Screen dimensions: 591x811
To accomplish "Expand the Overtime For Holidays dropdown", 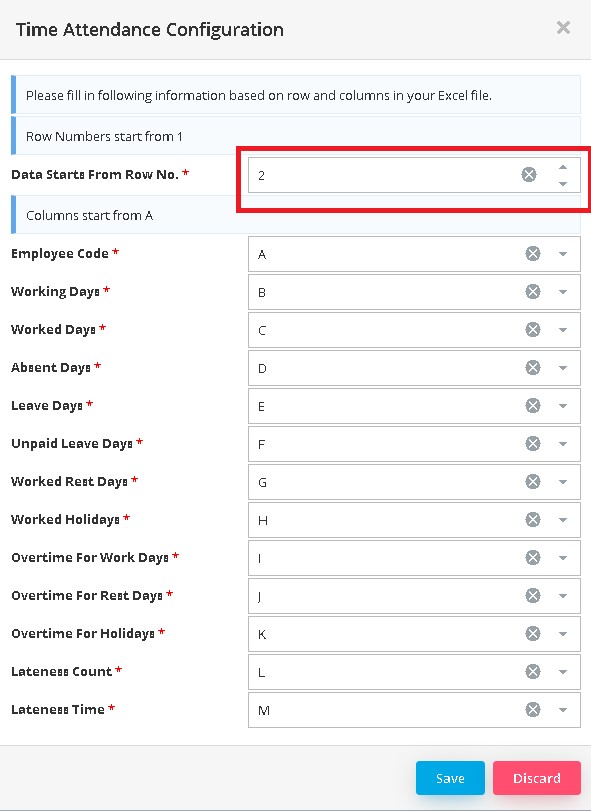I will point(563,634).
